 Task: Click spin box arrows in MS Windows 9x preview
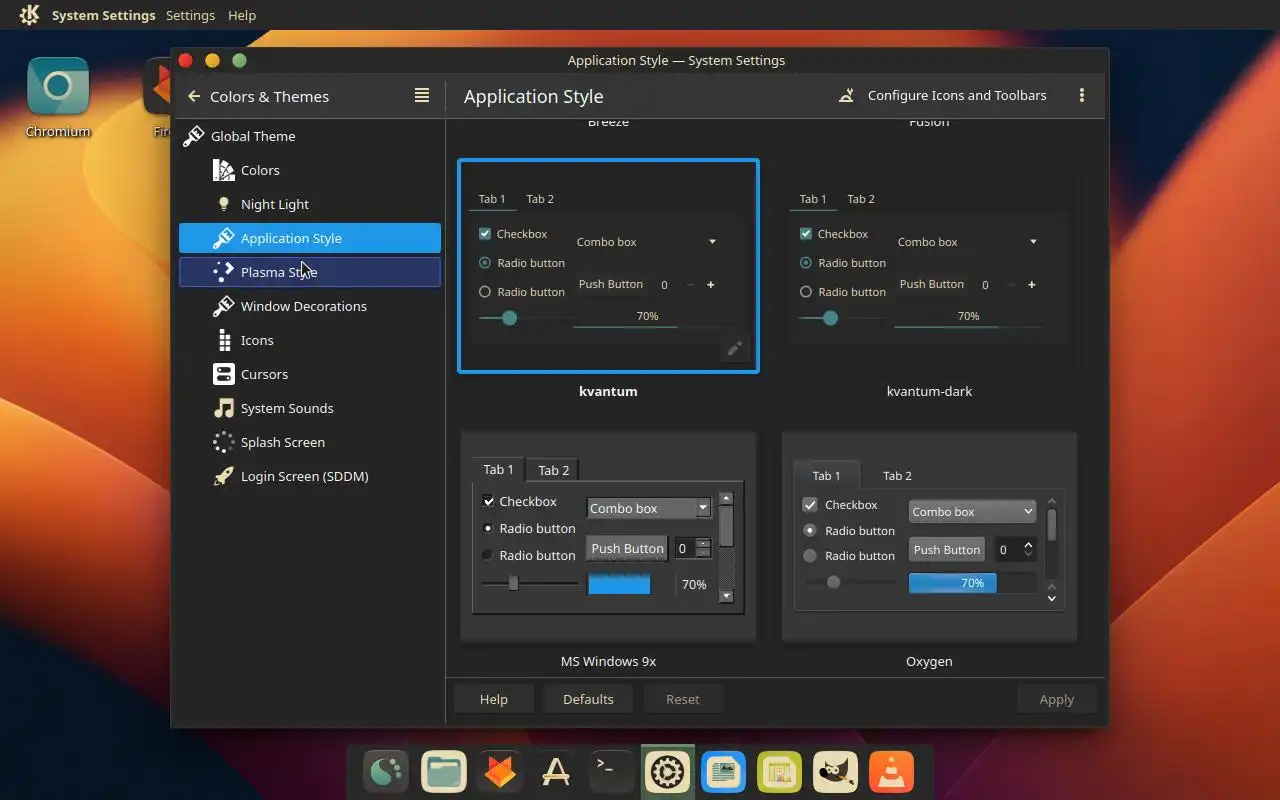[703, 548]
